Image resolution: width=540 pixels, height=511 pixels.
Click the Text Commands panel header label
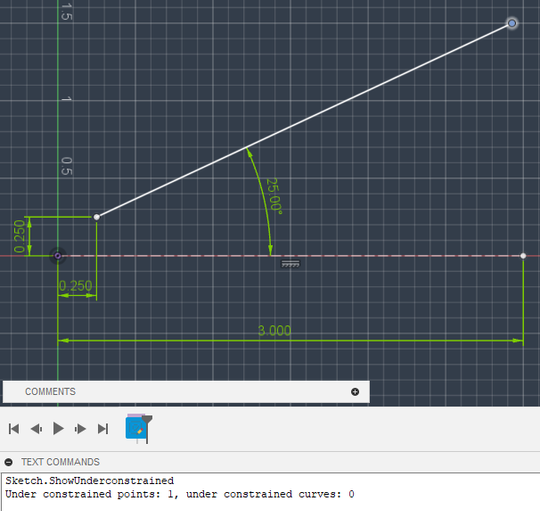(x=60, y=462)
